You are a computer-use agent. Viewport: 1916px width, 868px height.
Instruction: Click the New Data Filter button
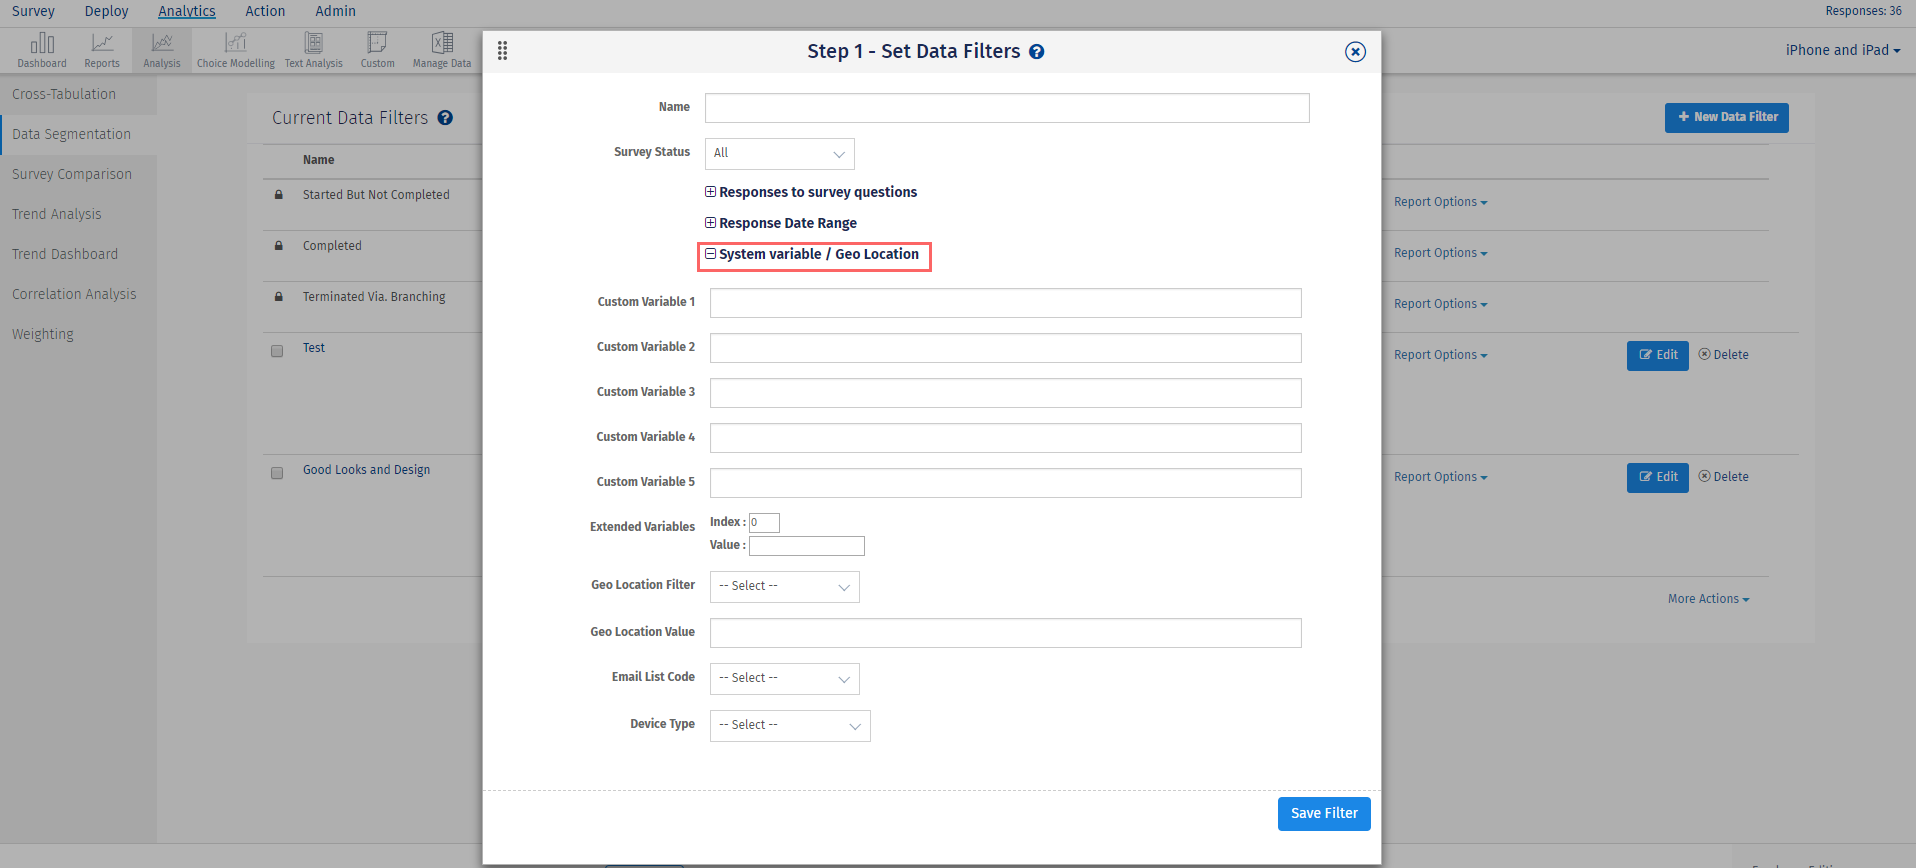pos(1727,117)
